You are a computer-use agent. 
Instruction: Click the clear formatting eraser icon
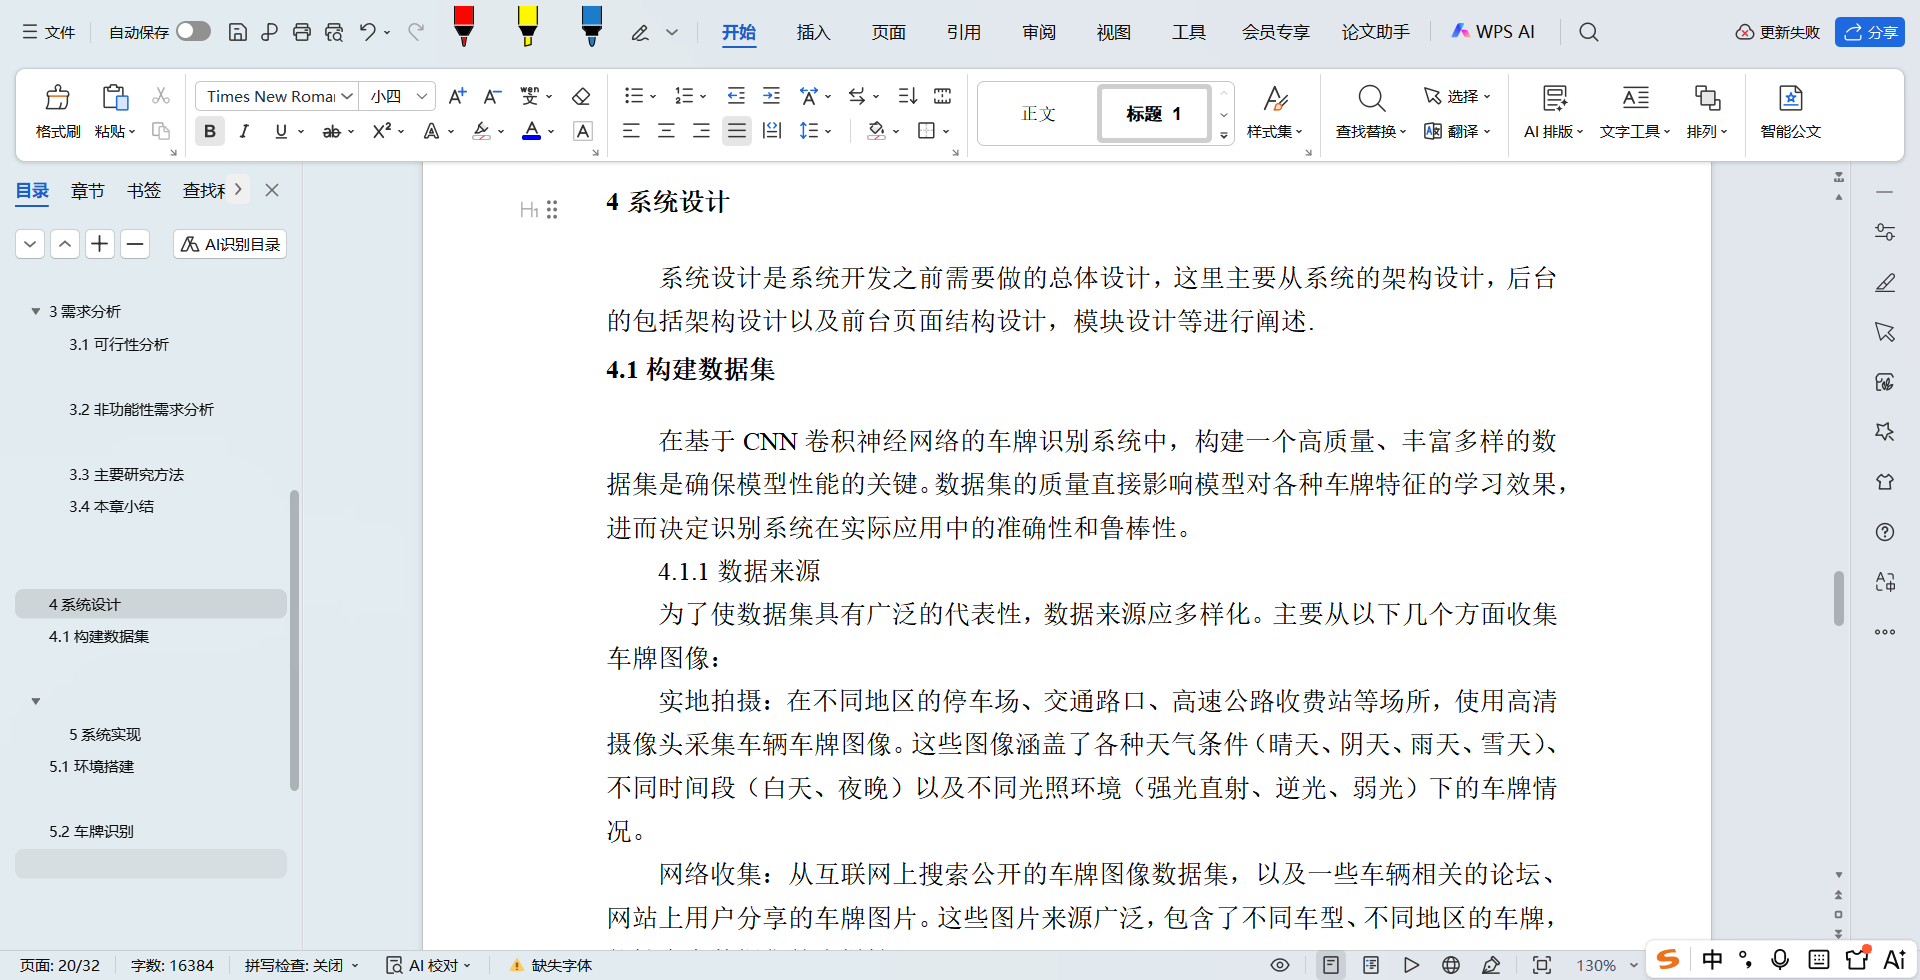(x=581, y=96)
